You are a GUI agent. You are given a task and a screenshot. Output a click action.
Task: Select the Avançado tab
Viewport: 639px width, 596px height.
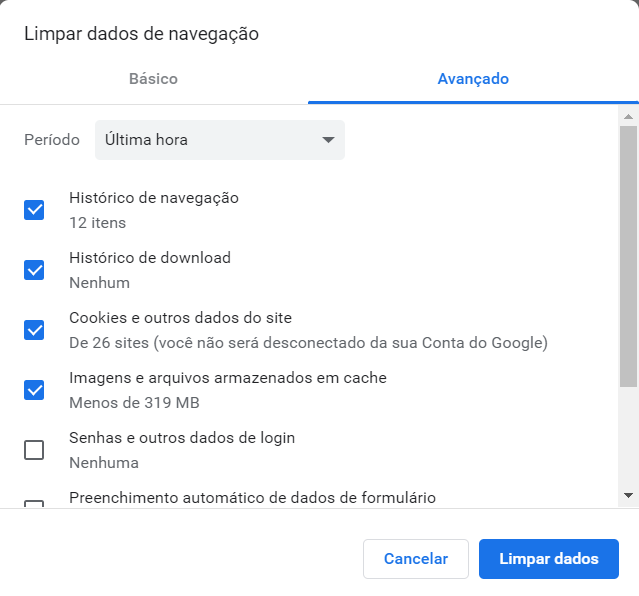[x=473, y=79]
